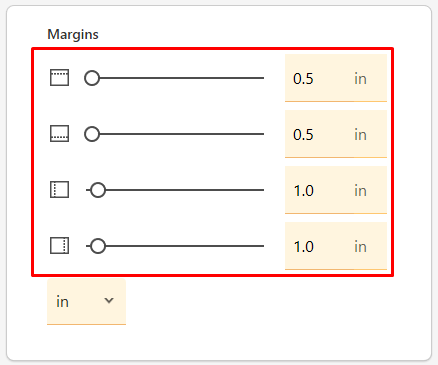Focus the left margin 1.0 value field

[x=336, y=190]
